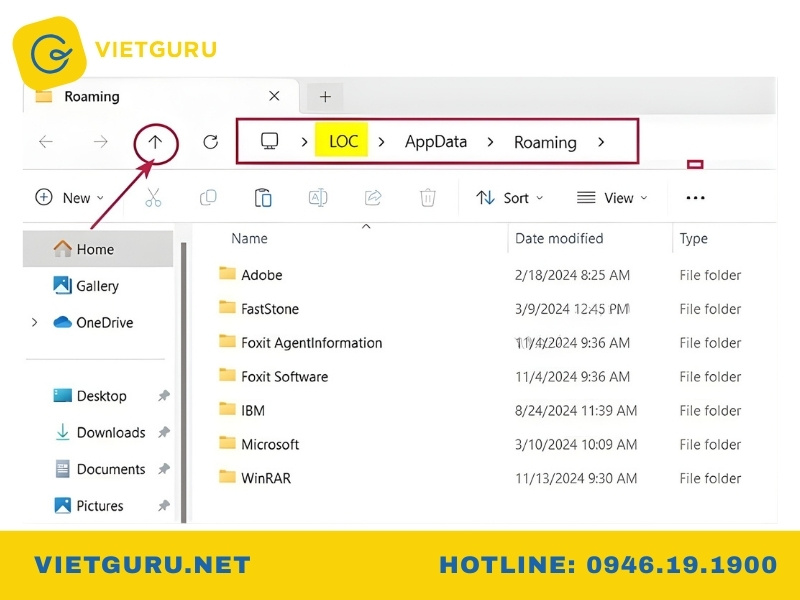Image resolution: width=800 pixels, height=600 pixels.
Task: Click the FastStone folder icon
Action: point(227,307)
